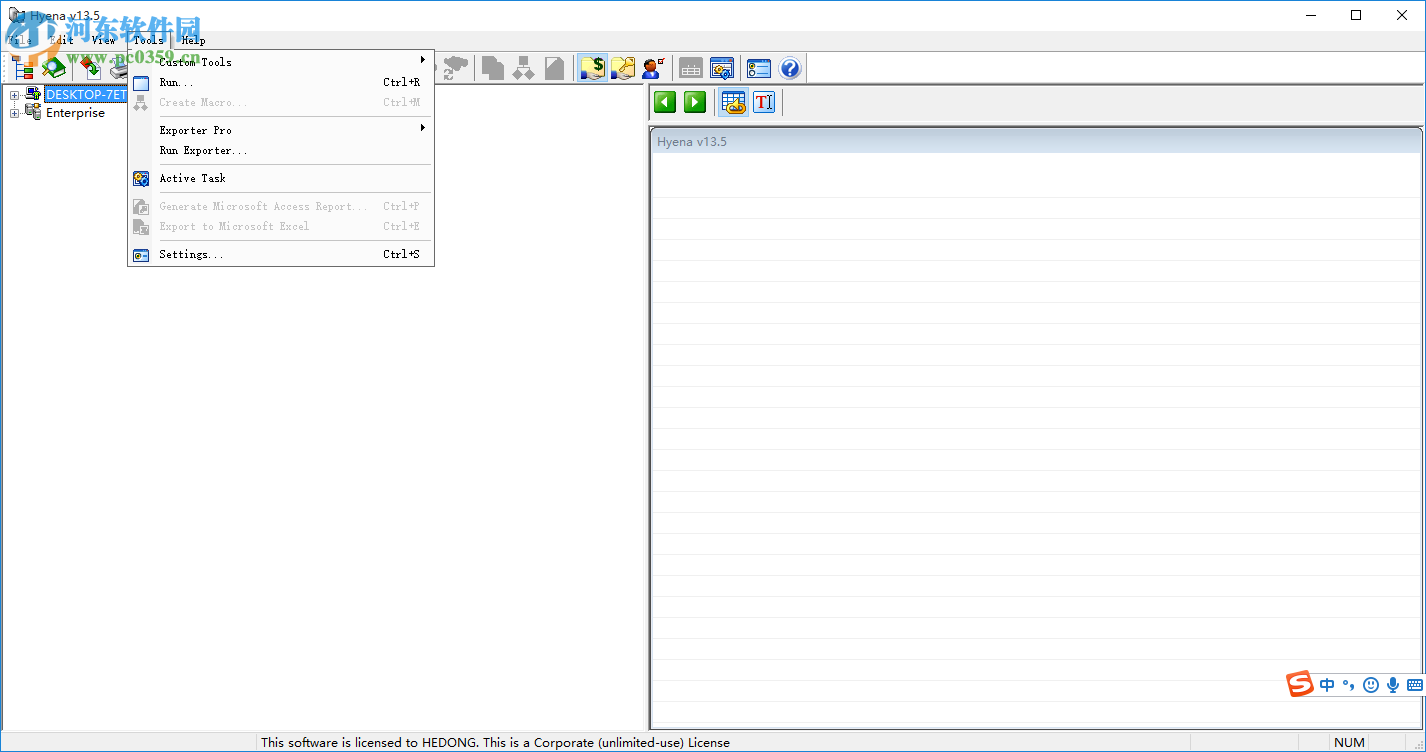Click the settings window icon on toolbar
1426x752 pixels.
[x=722, y=68]
